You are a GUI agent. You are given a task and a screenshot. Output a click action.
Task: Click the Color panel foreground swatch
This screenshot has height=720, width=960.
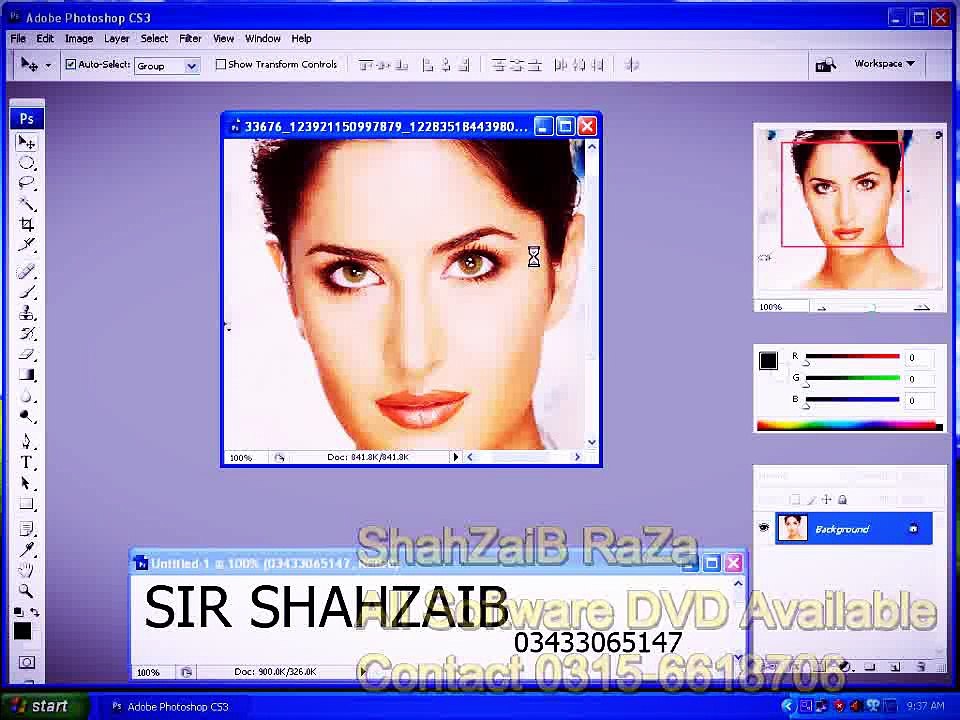pos(768,361)
